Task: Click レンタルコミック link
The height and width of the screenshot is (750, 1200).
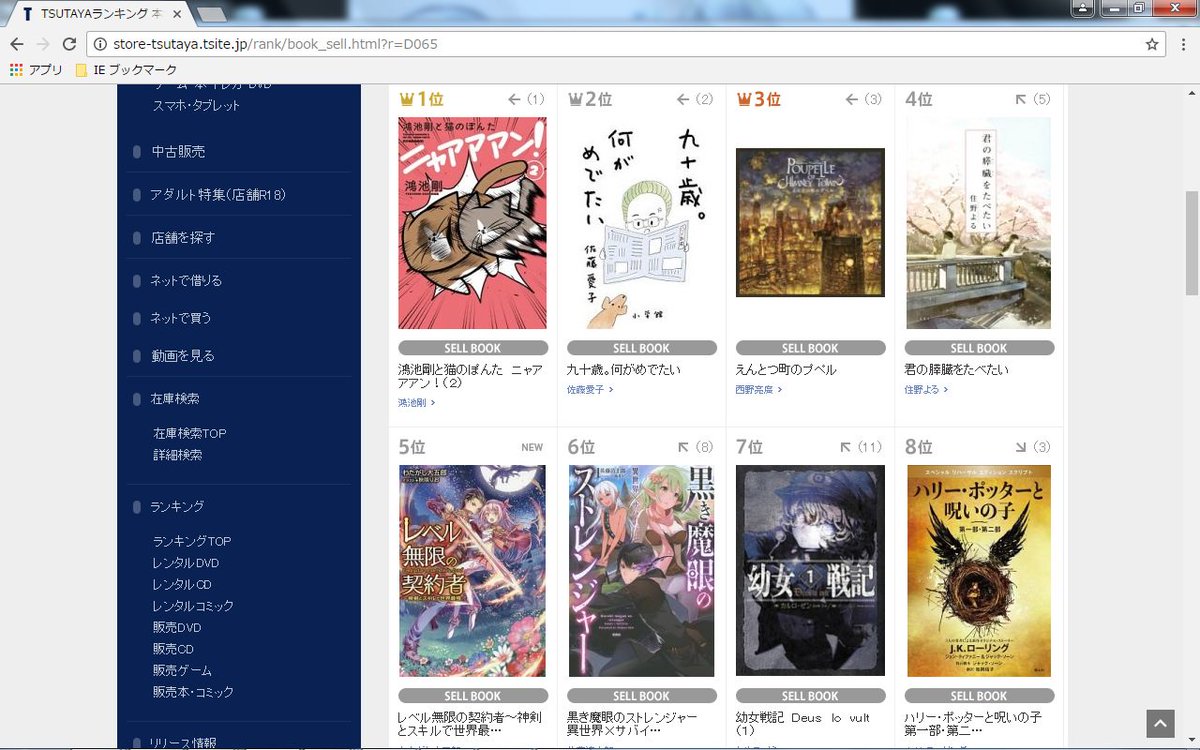Action: [x=193, y=606]
